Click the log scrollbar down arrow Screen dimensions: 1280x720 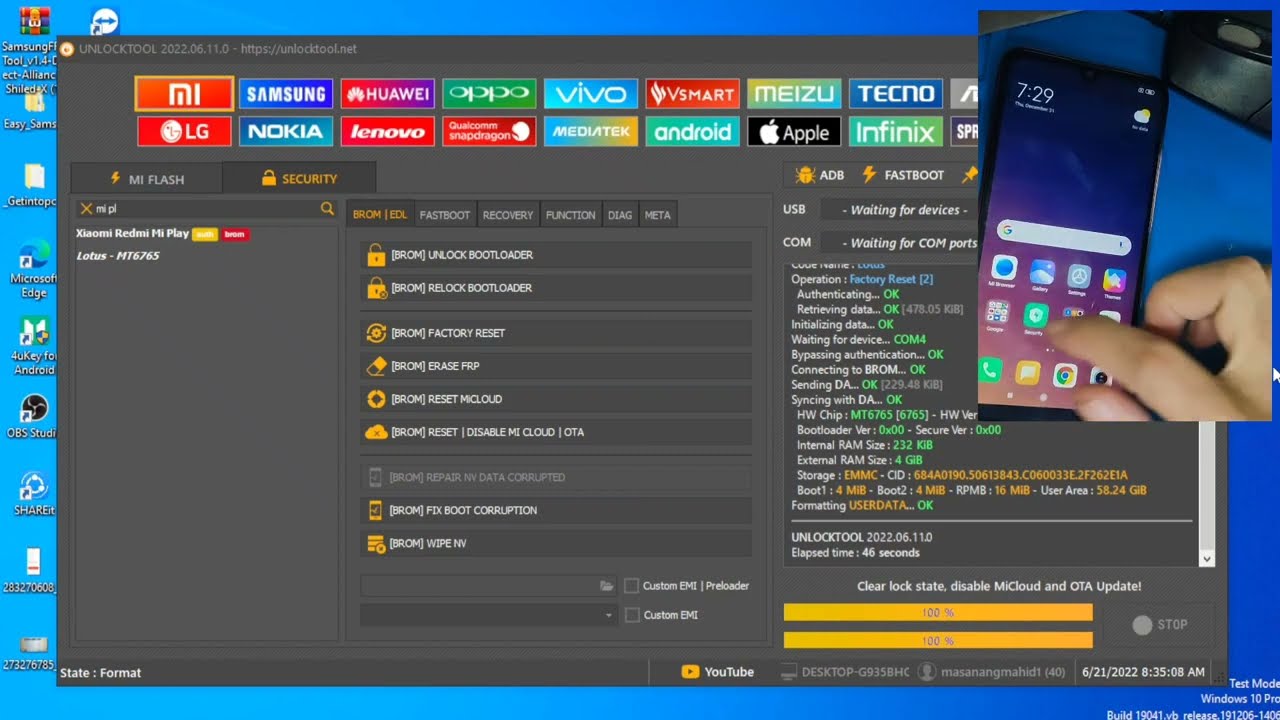pos(1207,559)
